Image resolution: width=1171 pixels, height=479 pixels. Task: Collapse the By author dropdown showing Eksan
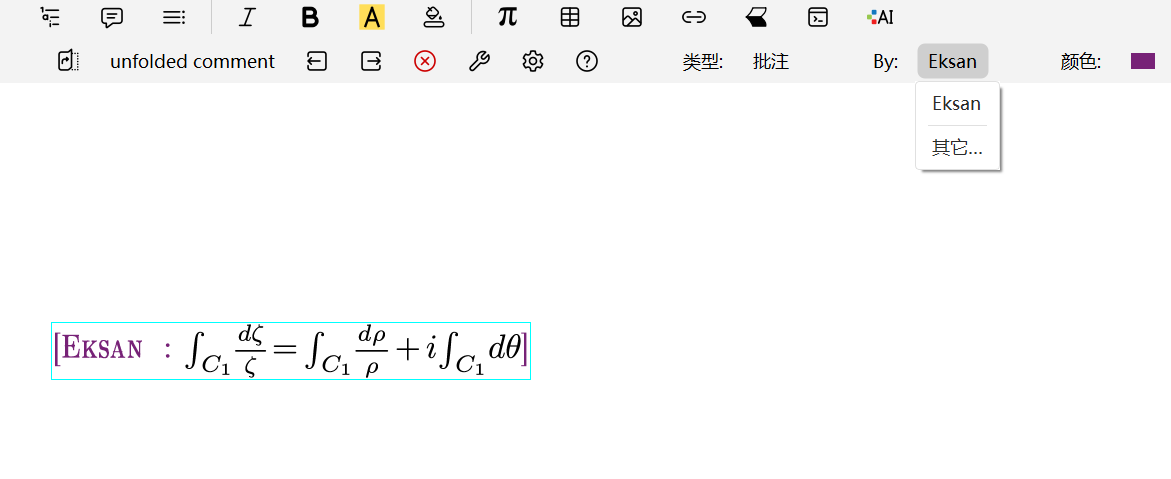[x=952, y=62]
